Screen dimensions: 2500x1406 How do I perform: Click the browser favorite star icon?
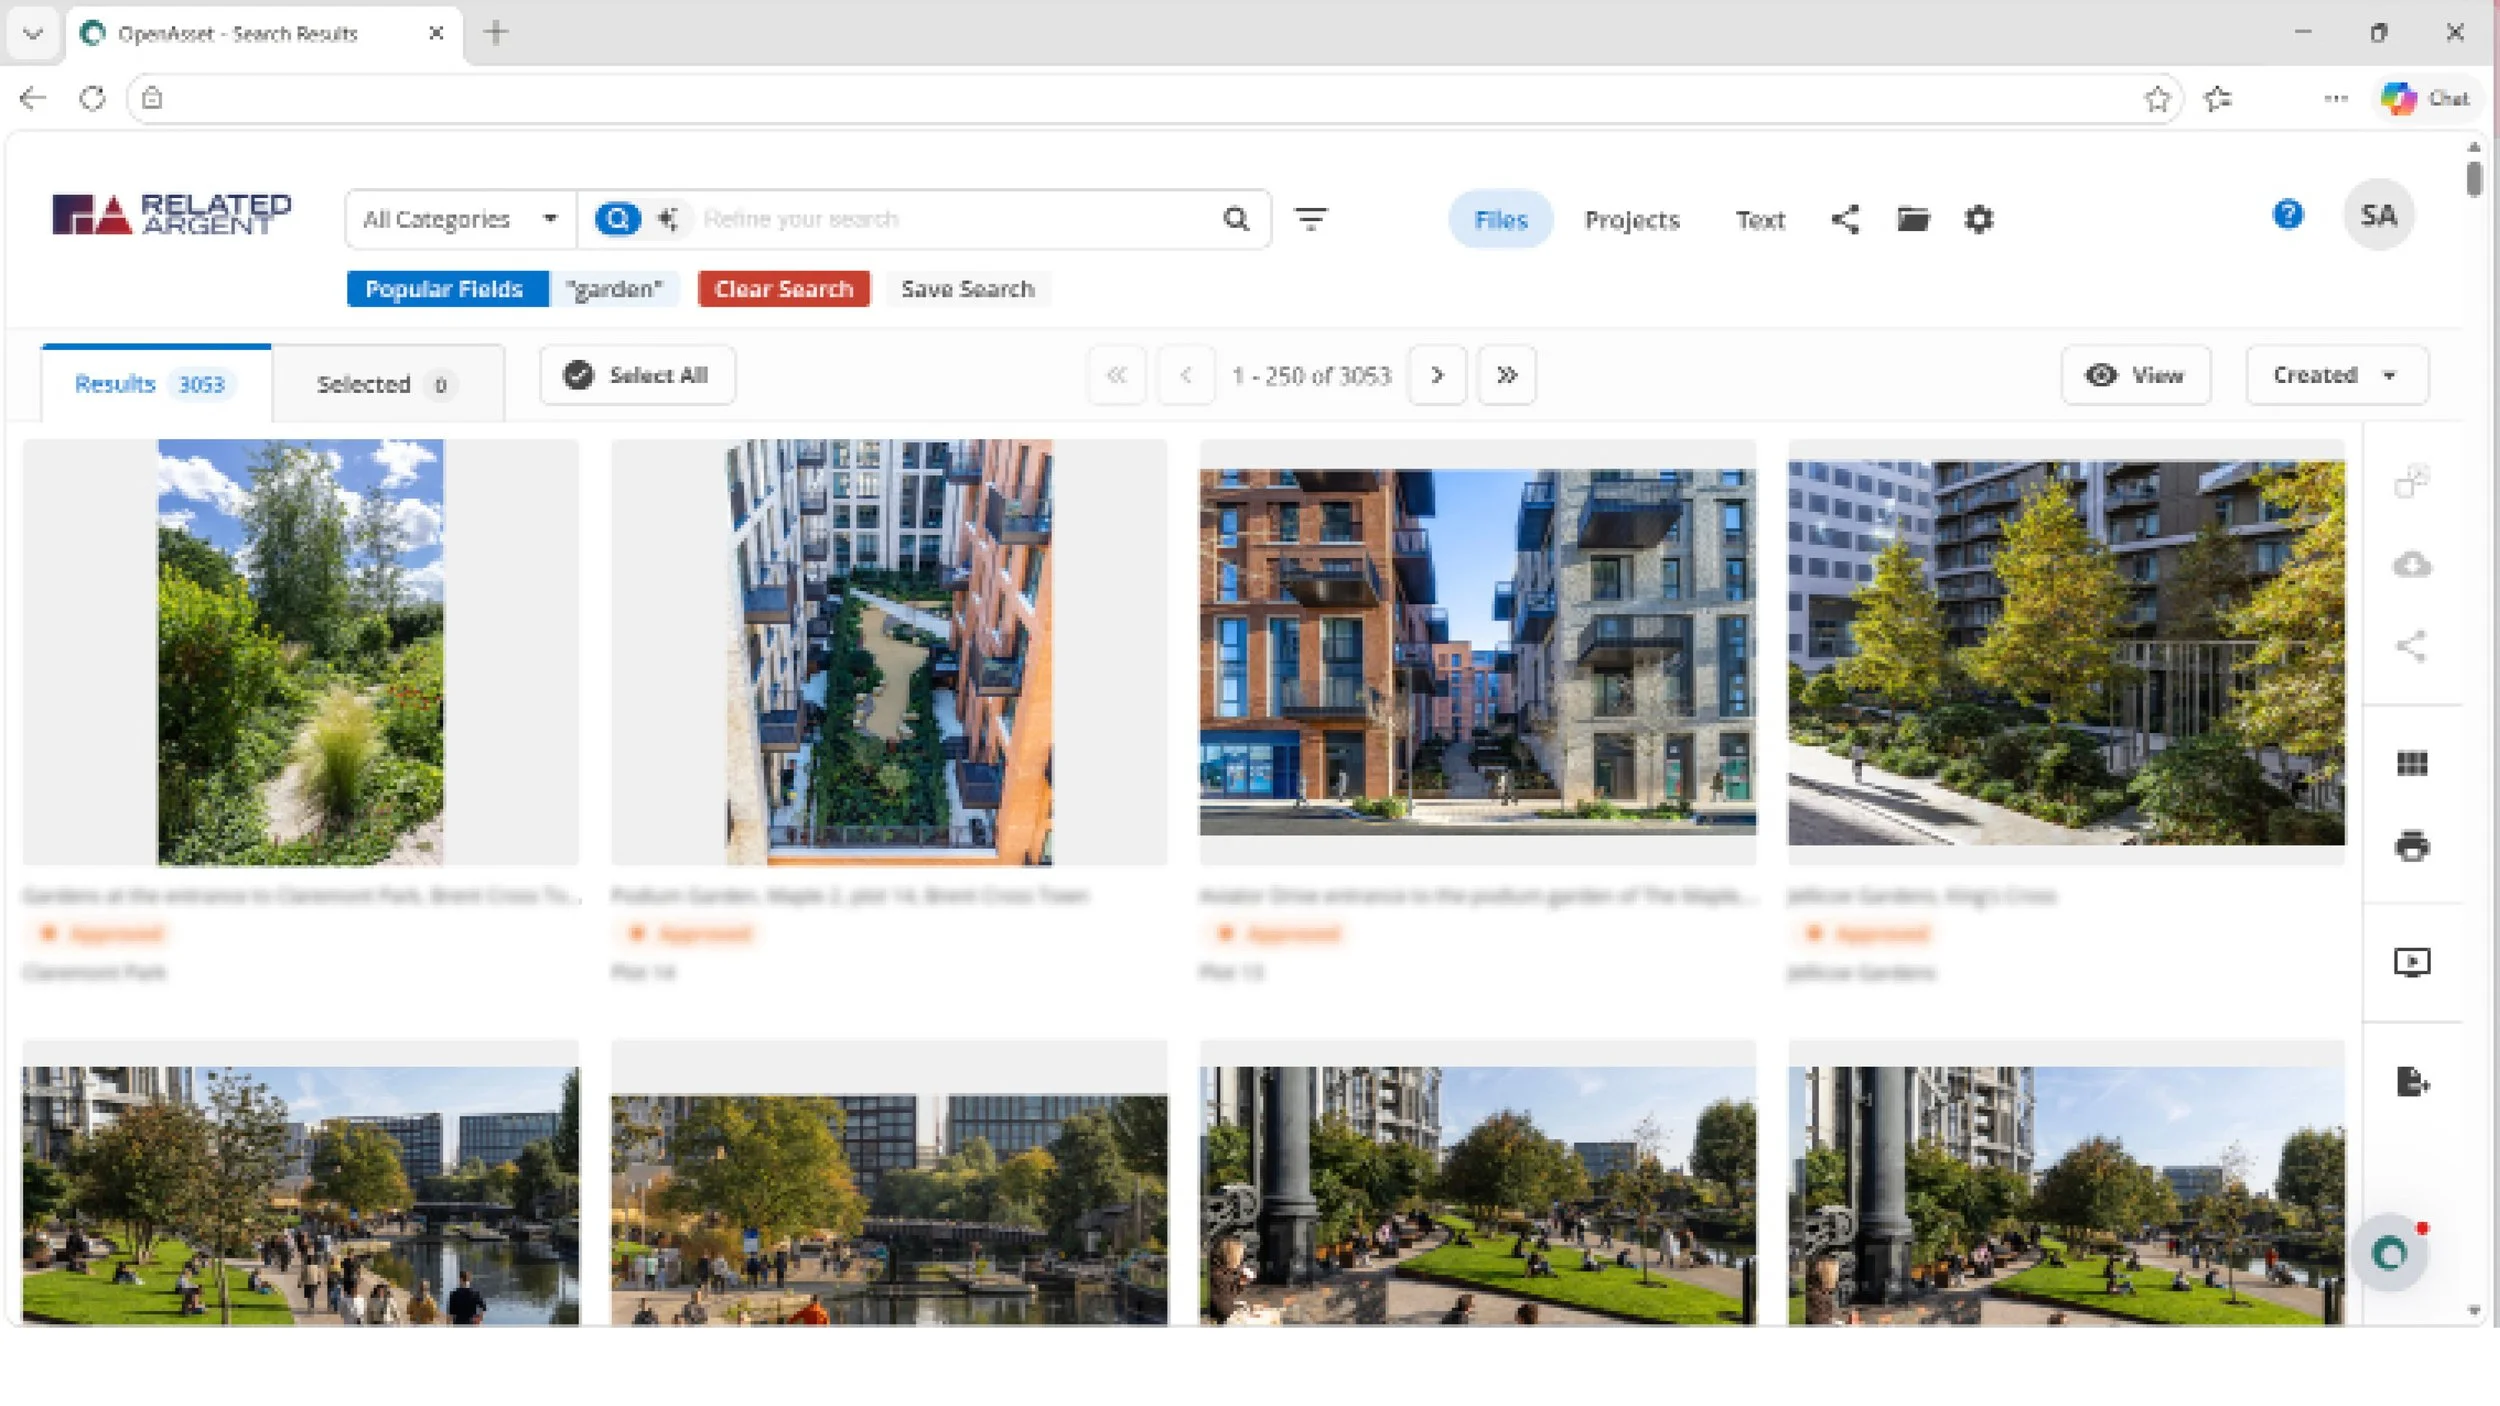2157,99
